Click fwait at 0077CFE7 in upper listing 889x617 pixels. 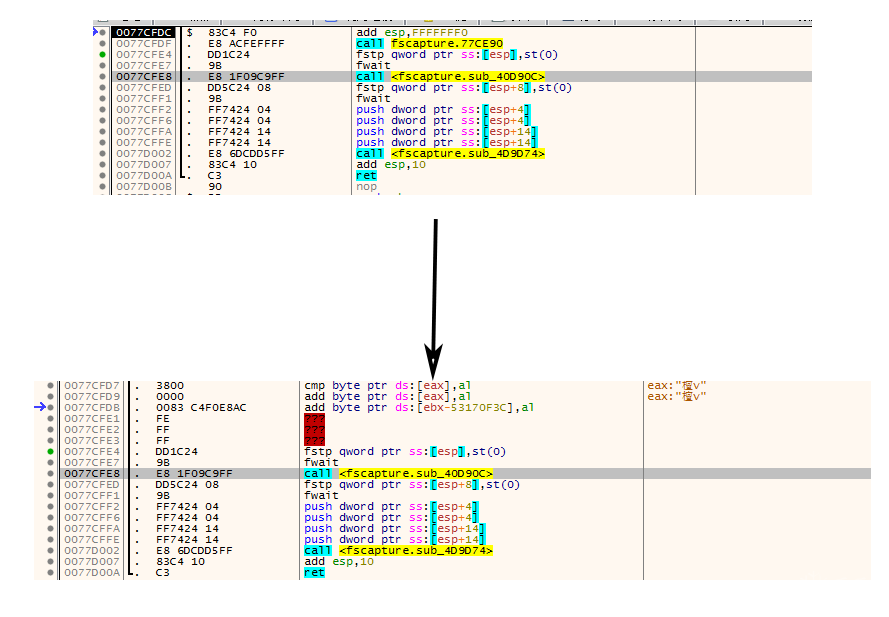373,66
